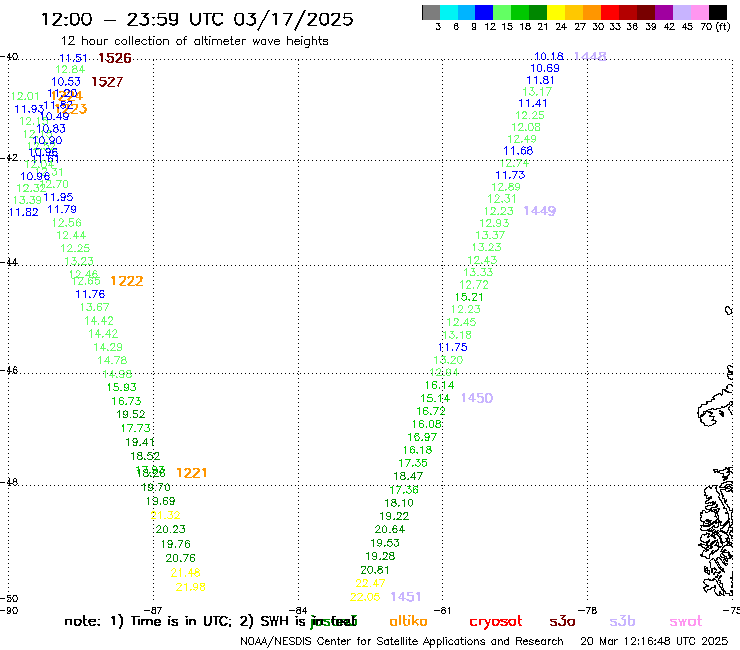
Task: Click the wave height value 18.52
Action: (x=145, y=456)
